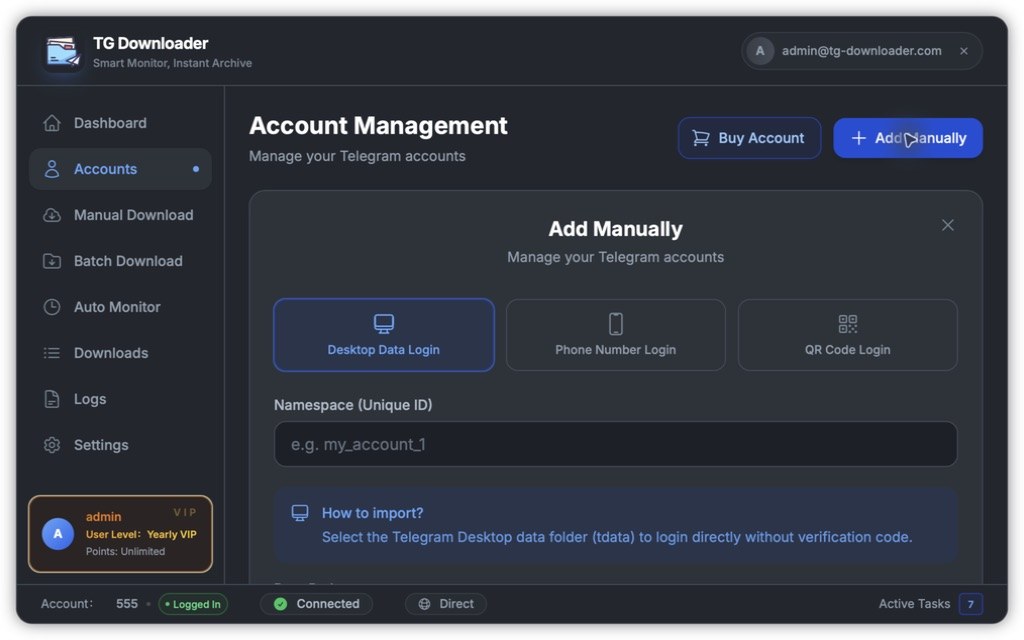Viewport: 1024px width, 640px height.
Task: Close the Add Manually panel
Action: pyautogui.click(x=948, y=225)
